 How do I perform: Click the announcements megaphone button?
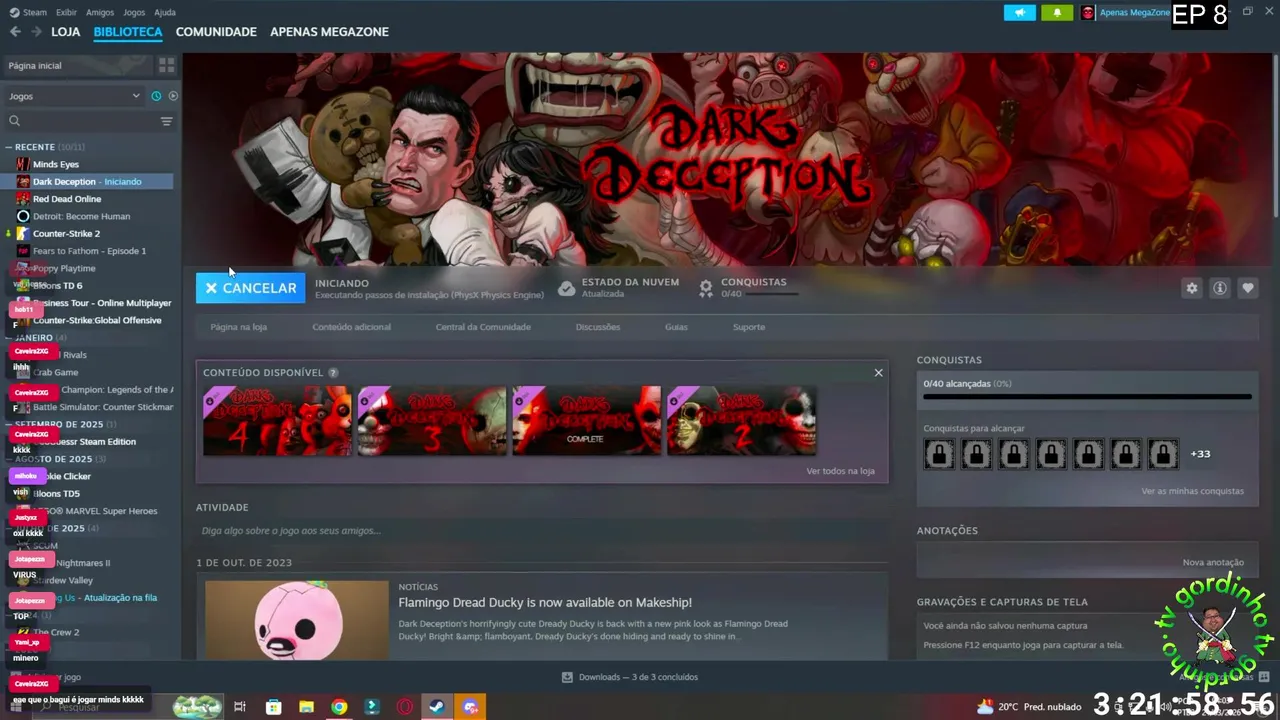tap(1020, 12)
